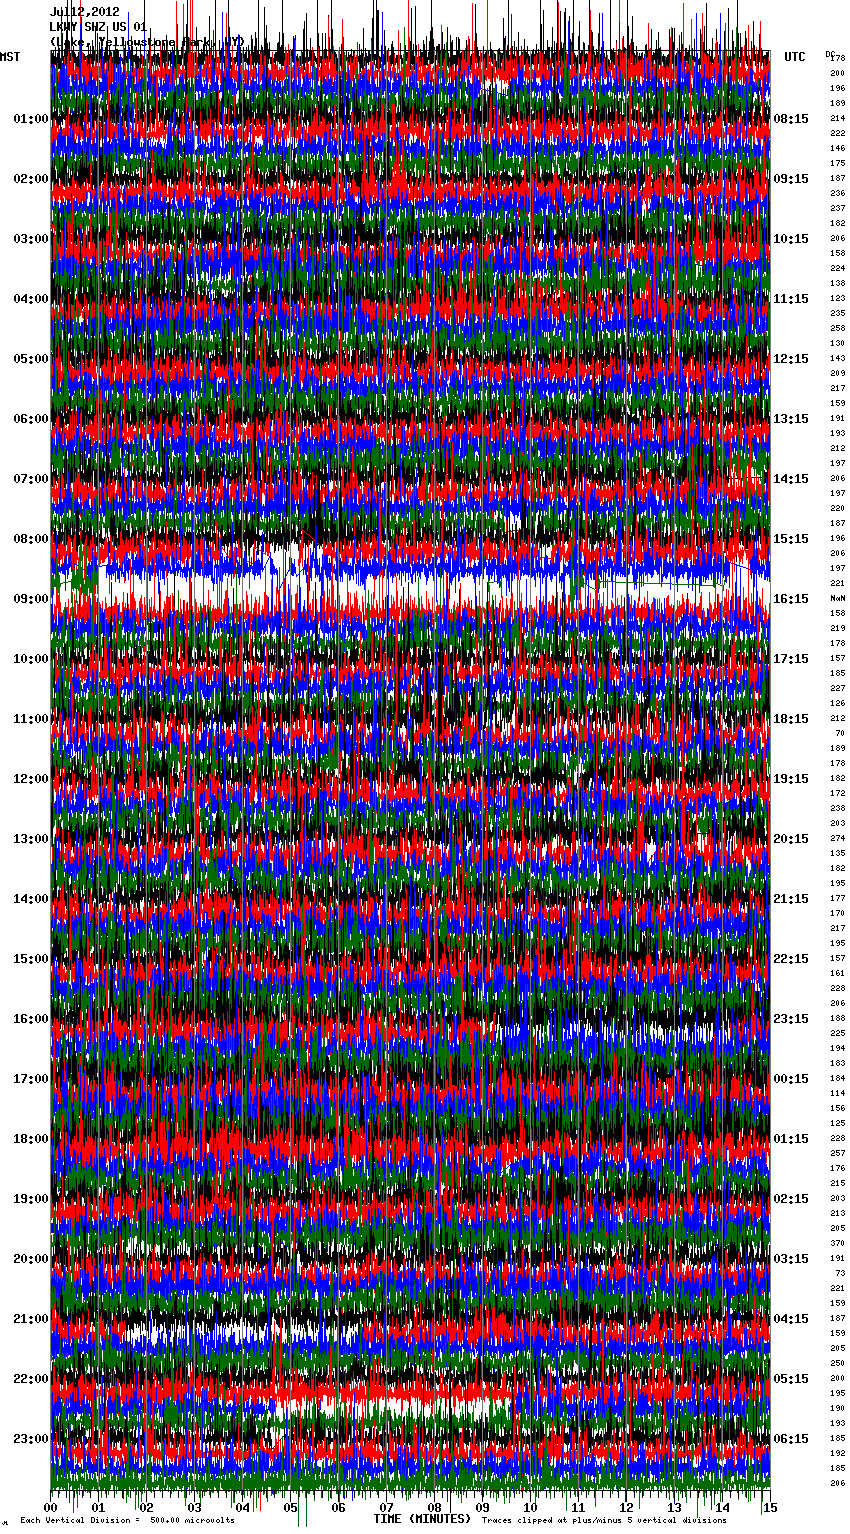Click the TIME (MINUTES) axis title
The width and height of the screenshot is (850, 1534).
click(422, 1519)
